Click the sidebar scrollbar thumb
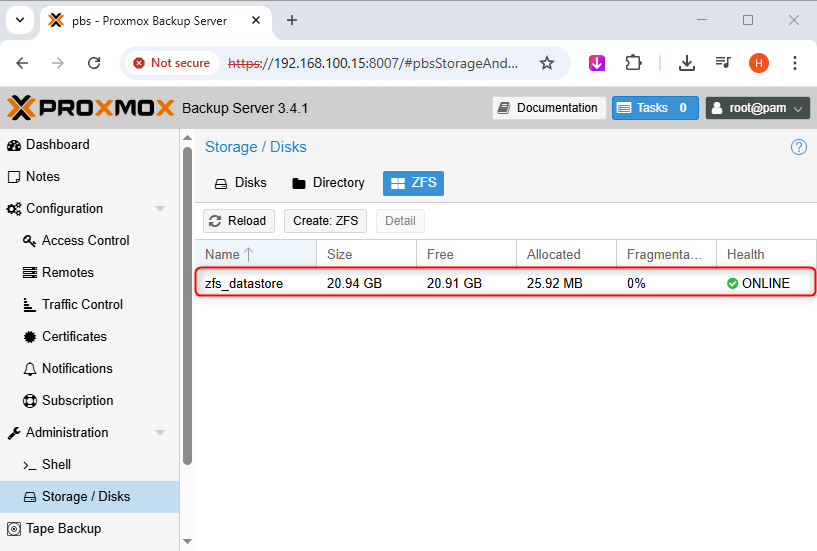The width and height of the screenshot is (817, 551). click(x=188, y=306)
